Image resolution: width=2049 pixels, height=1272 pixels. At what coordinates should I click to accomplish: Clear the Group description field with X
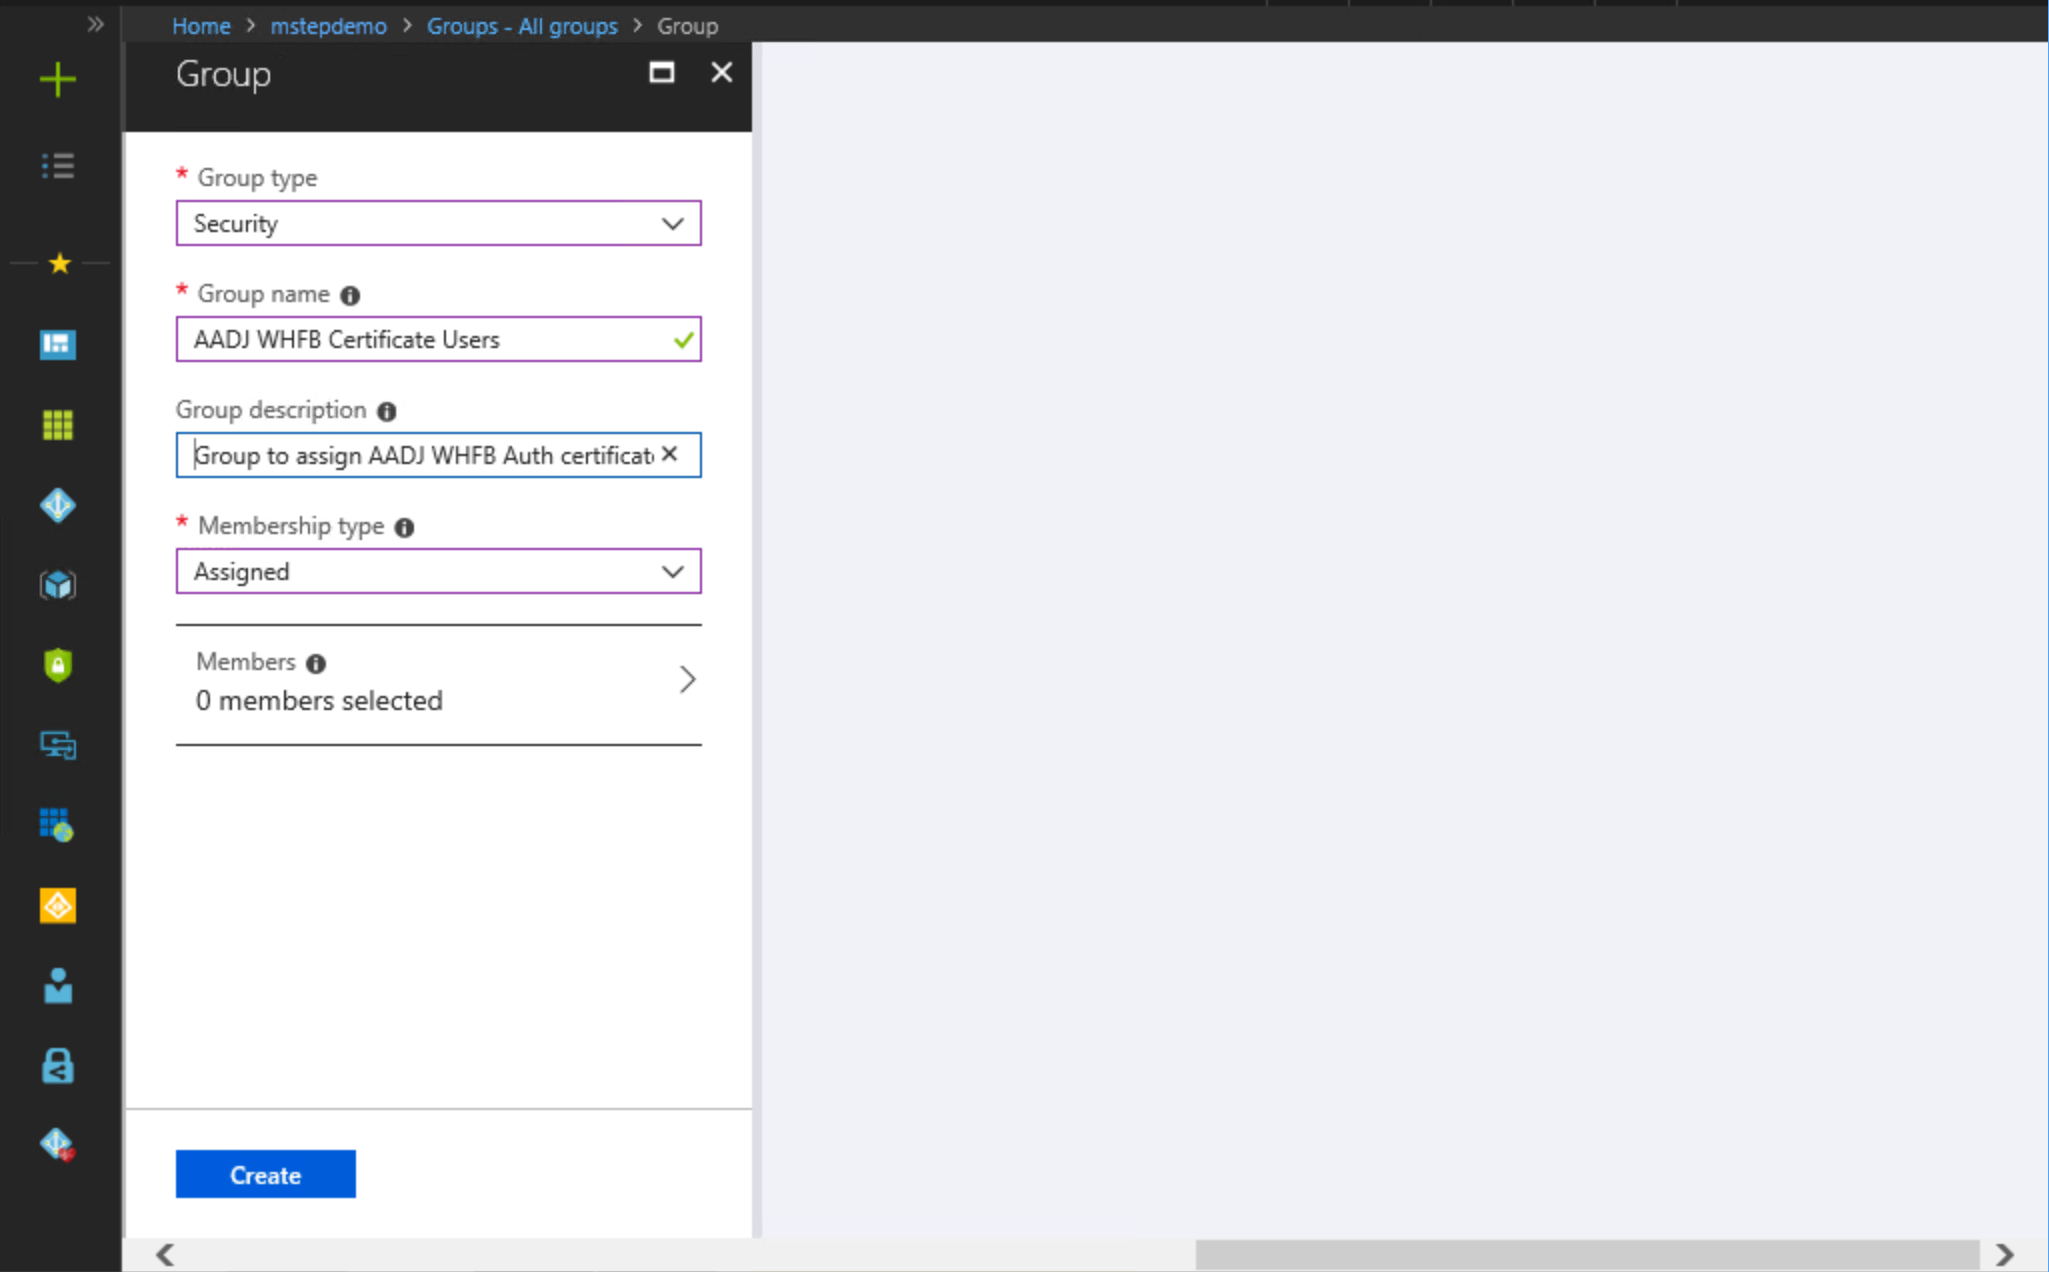click(670, 454)
